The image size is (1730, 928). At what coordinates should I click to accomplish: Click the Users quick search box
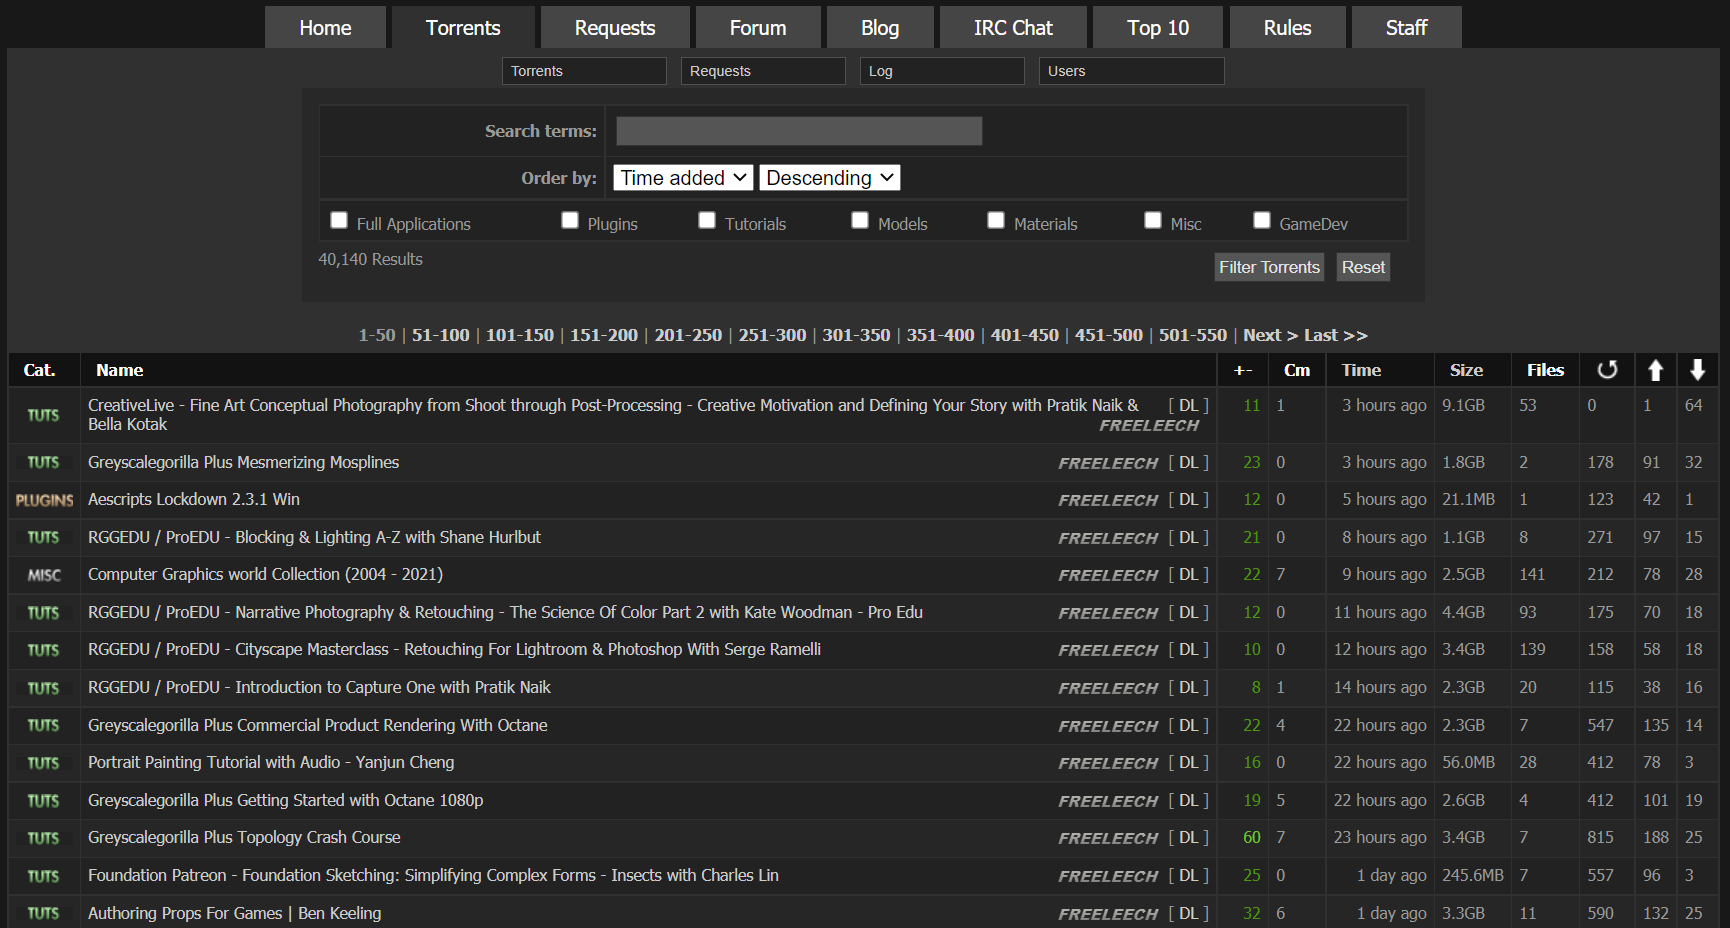point(1131,71)
